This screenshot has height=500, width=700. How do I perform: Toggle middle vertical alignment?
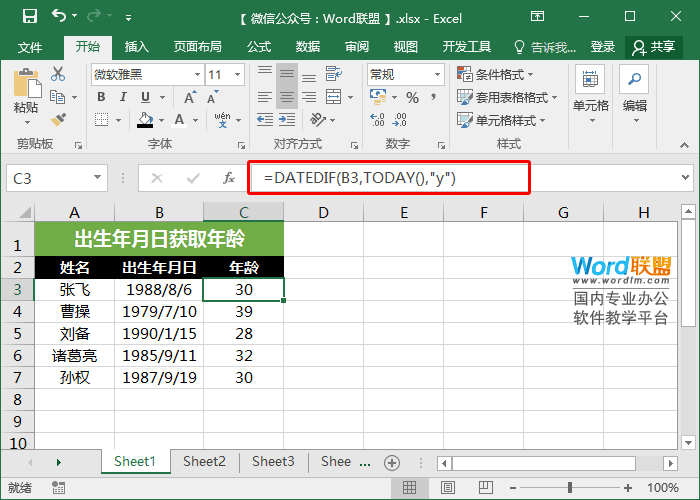(x=287, y=74)
